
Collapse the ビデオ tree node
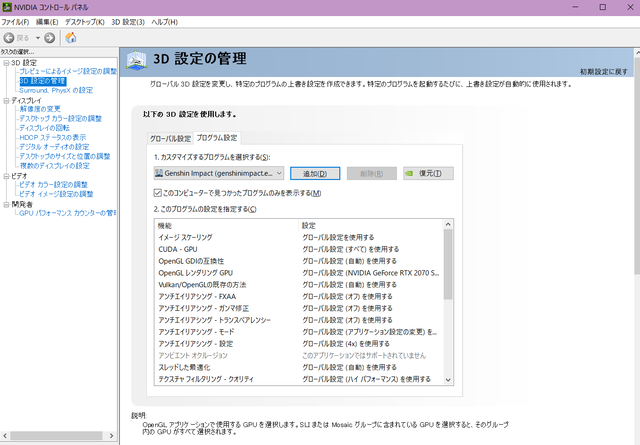(6, 176)
